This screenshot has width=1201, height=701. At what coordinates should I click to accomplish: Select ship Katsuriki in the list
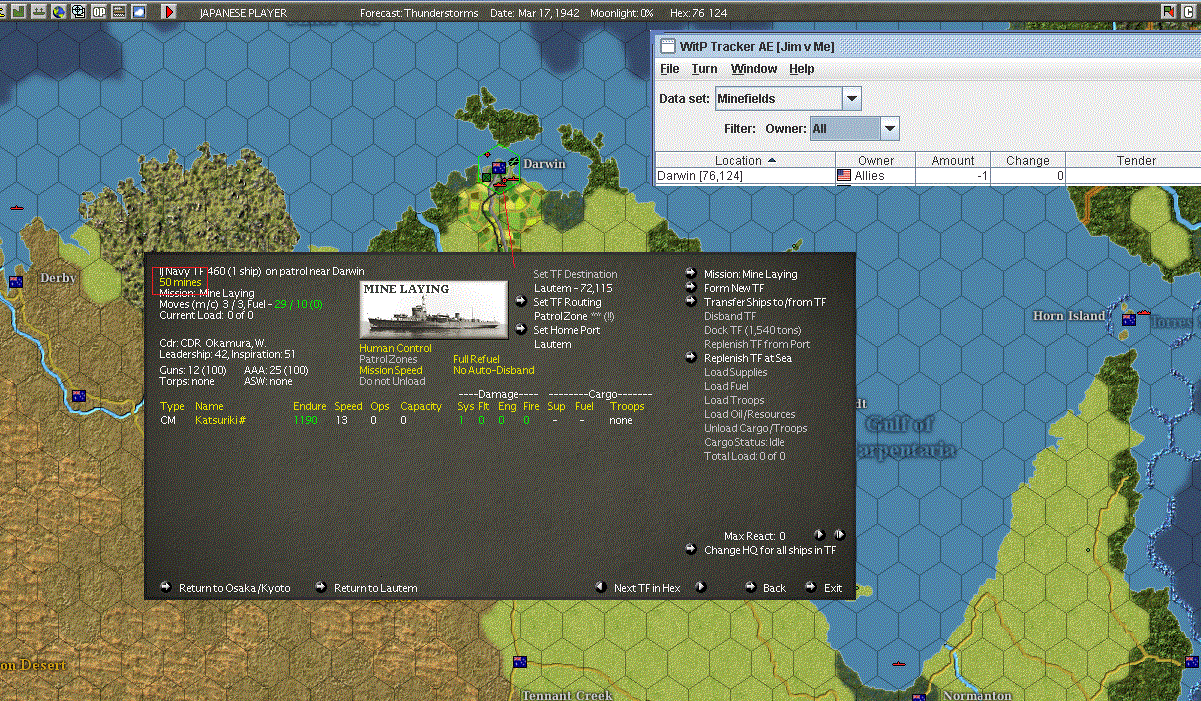(x=221, y=421)
